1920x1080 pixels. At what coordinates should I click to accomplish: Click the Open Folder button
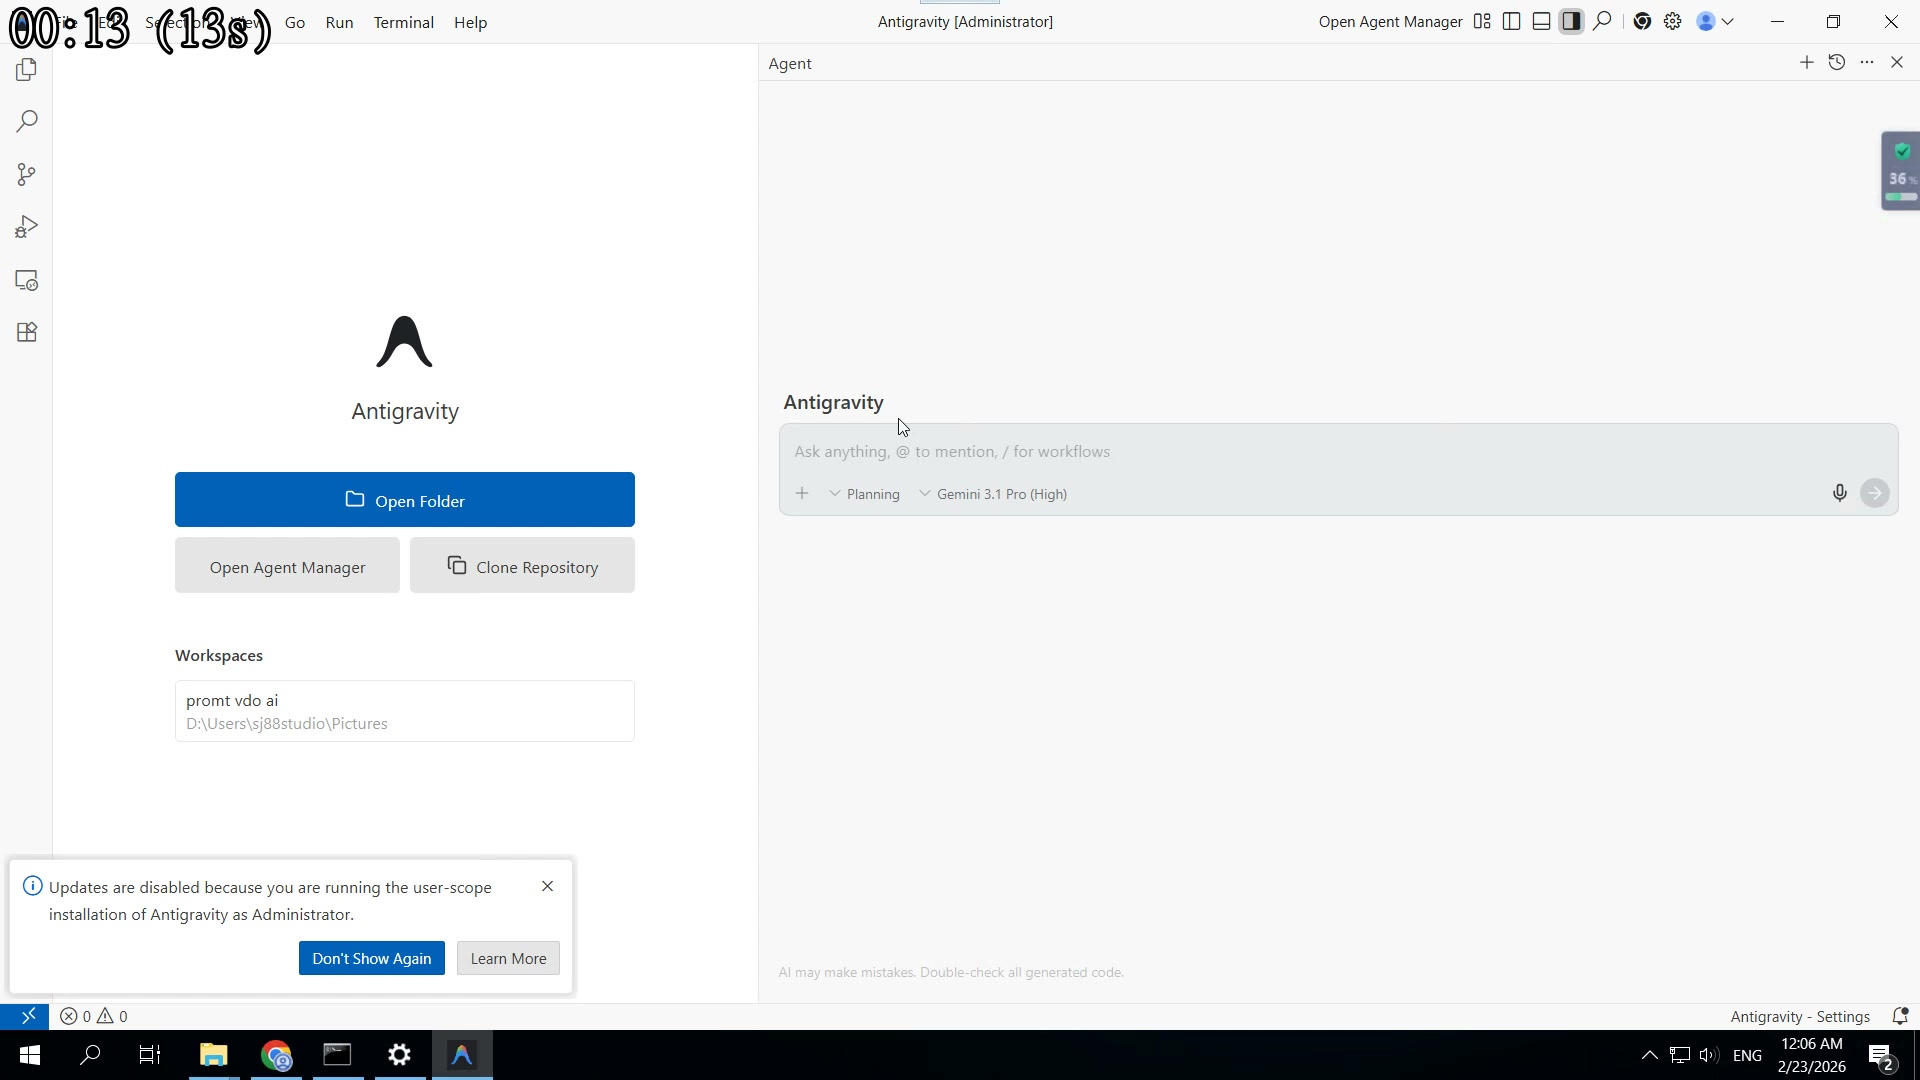[404, 500]
